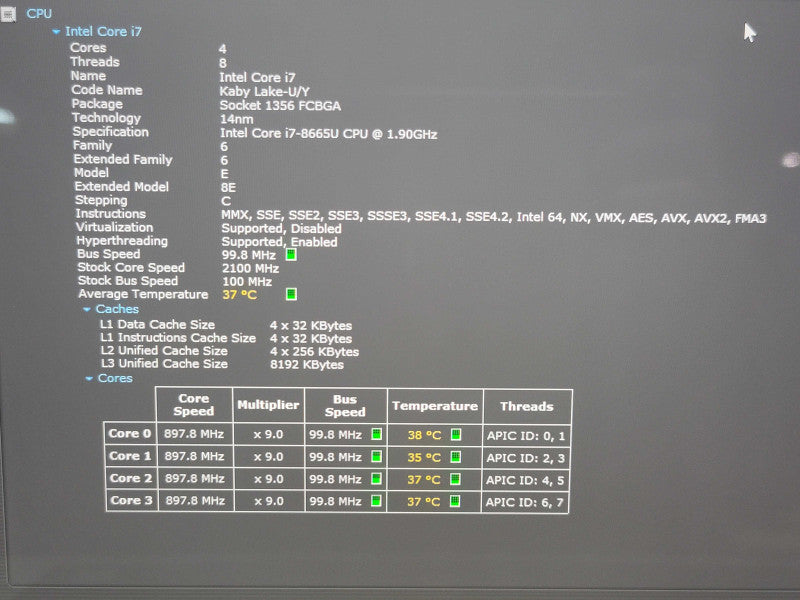Viewport: 800px width, 600px height.
Task: Click the Extended Model 8E value
Action: click(228, 187)
